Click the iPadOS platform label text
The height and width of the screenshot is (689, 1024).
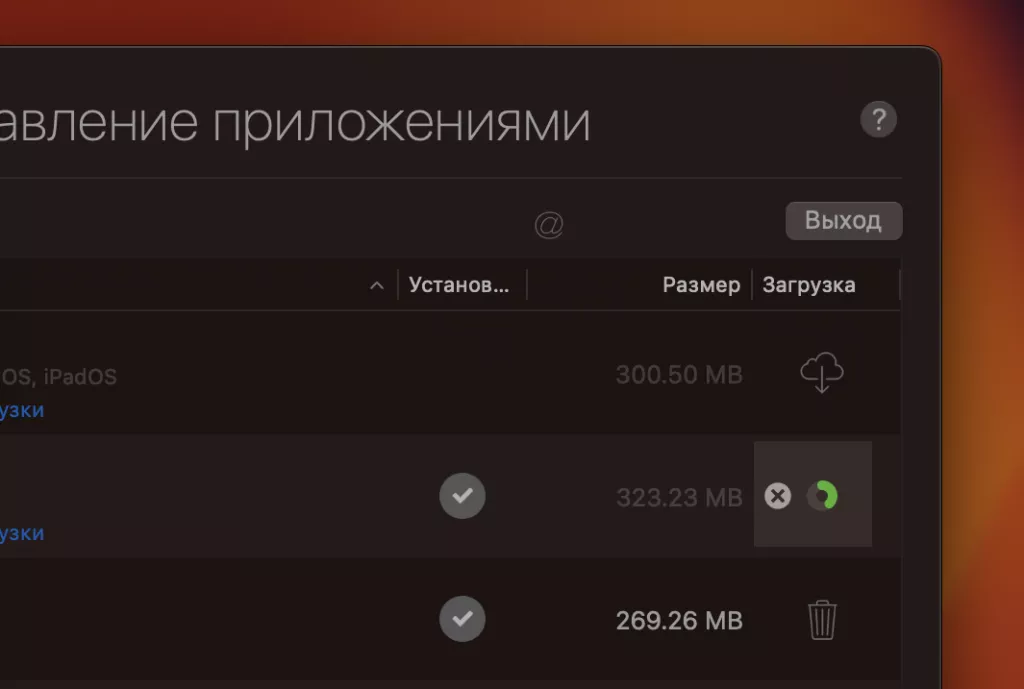pos(80,377)
